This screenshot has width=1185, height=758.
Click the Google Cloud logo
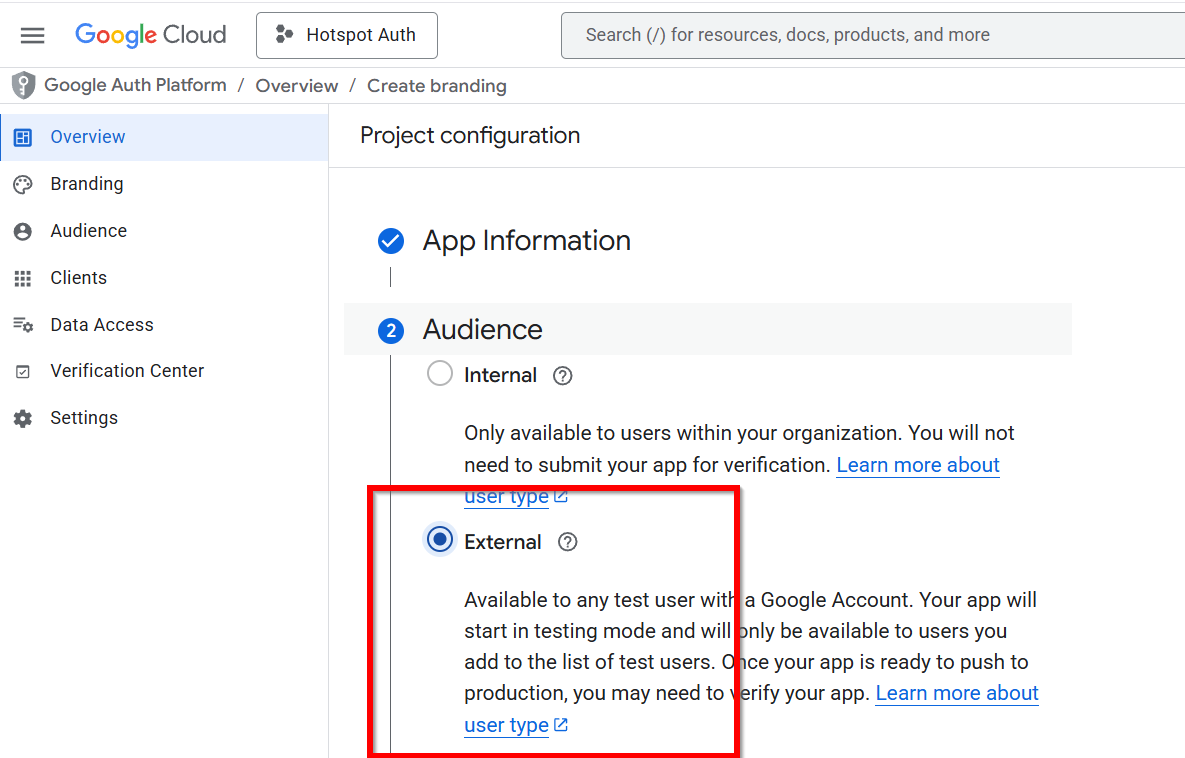(151, 35)
